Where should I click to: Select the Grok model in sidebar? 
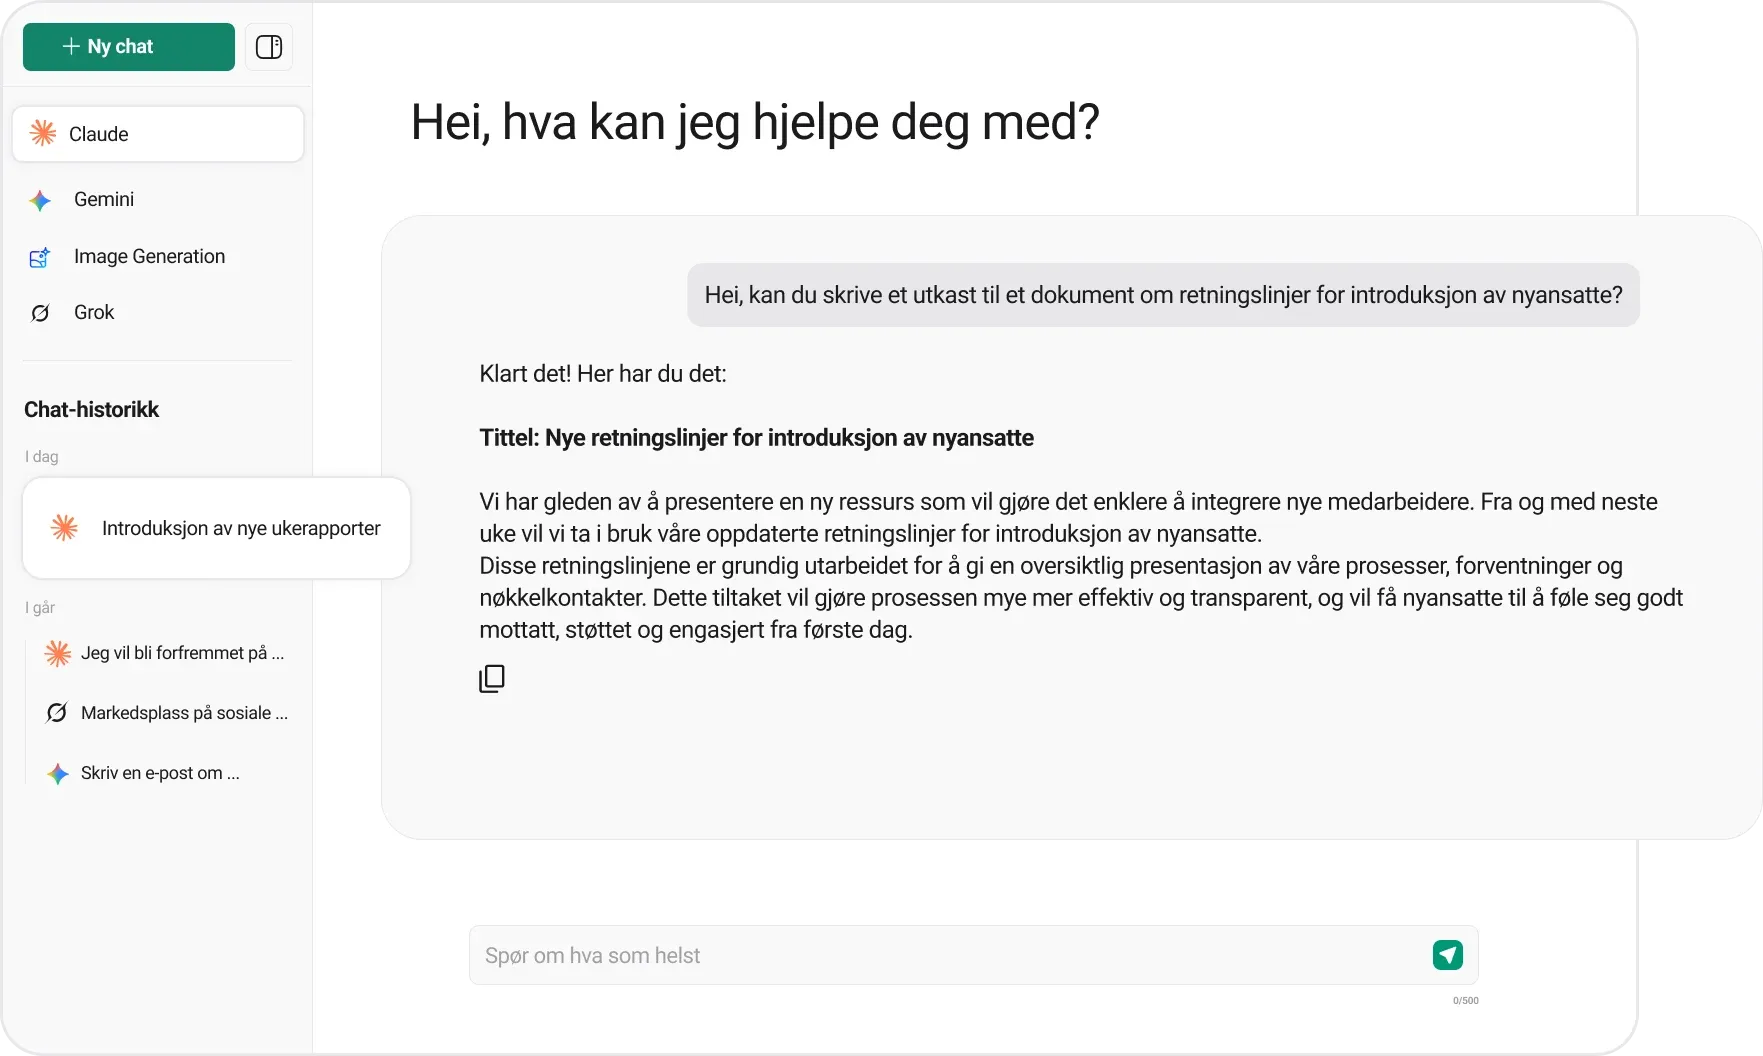click(x=94, y=313)
